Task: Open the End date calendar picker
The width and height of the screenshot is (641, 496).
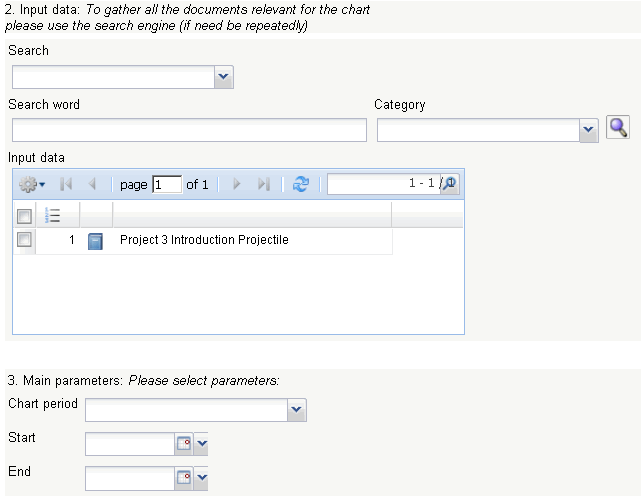Action: coord(184,479)
